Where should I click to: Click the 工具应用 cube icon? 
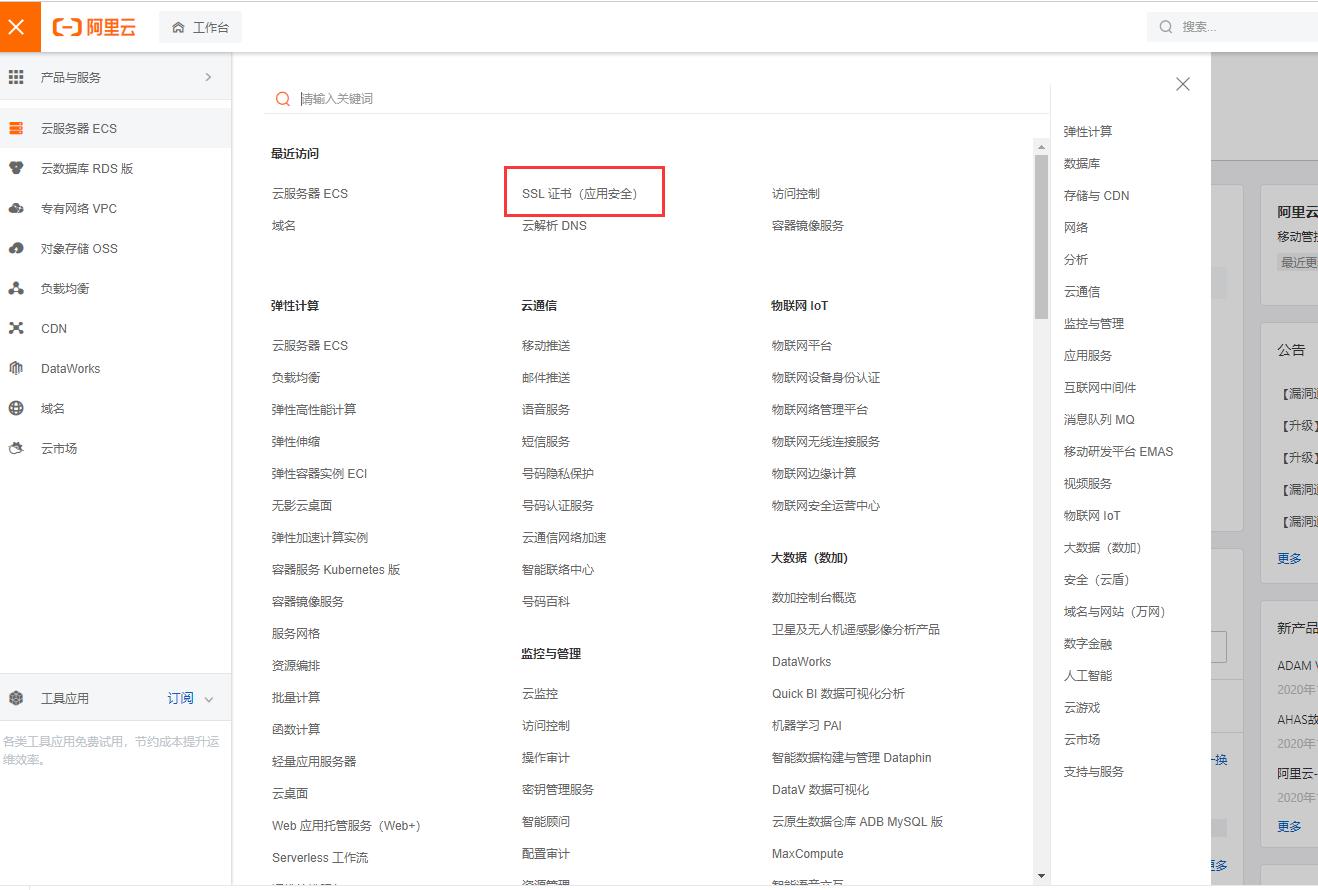tap(16, 698)
